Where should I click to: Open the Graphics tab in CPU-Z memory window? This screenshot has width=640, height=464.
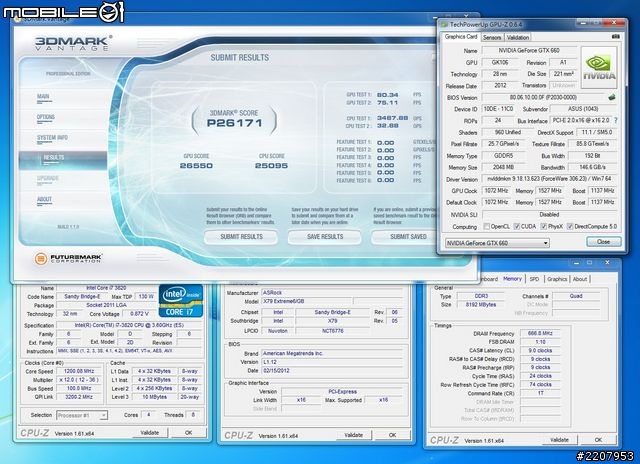[557, 279]
